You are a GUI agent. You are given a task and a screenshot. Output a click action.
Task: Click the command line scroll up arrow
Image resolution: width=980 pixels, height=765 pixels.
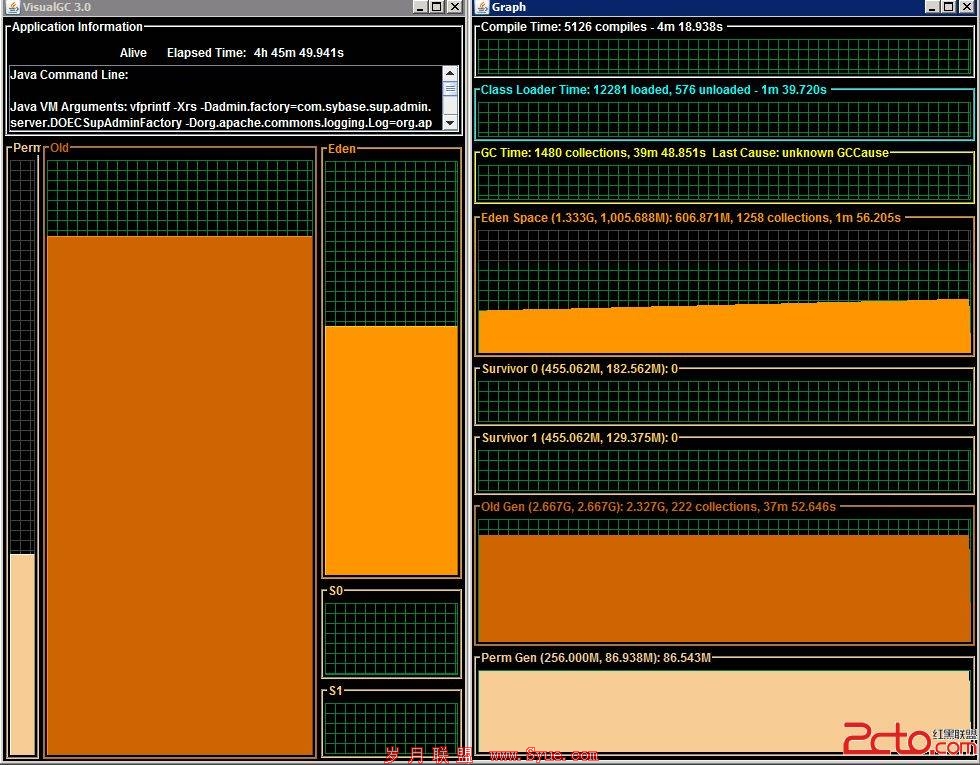tap(450, 73)
